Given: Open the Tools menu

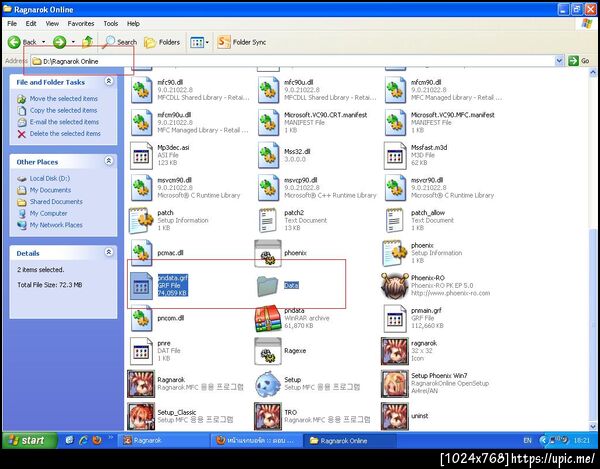Looking at the screenshot, I should [x=111, y=24].
